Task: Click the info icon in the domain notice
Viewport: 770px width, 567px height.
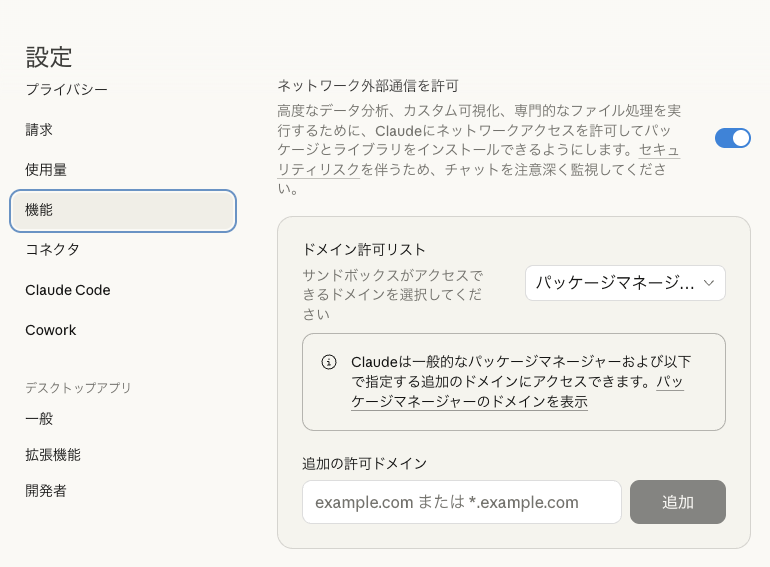Action: coord(329,362)
